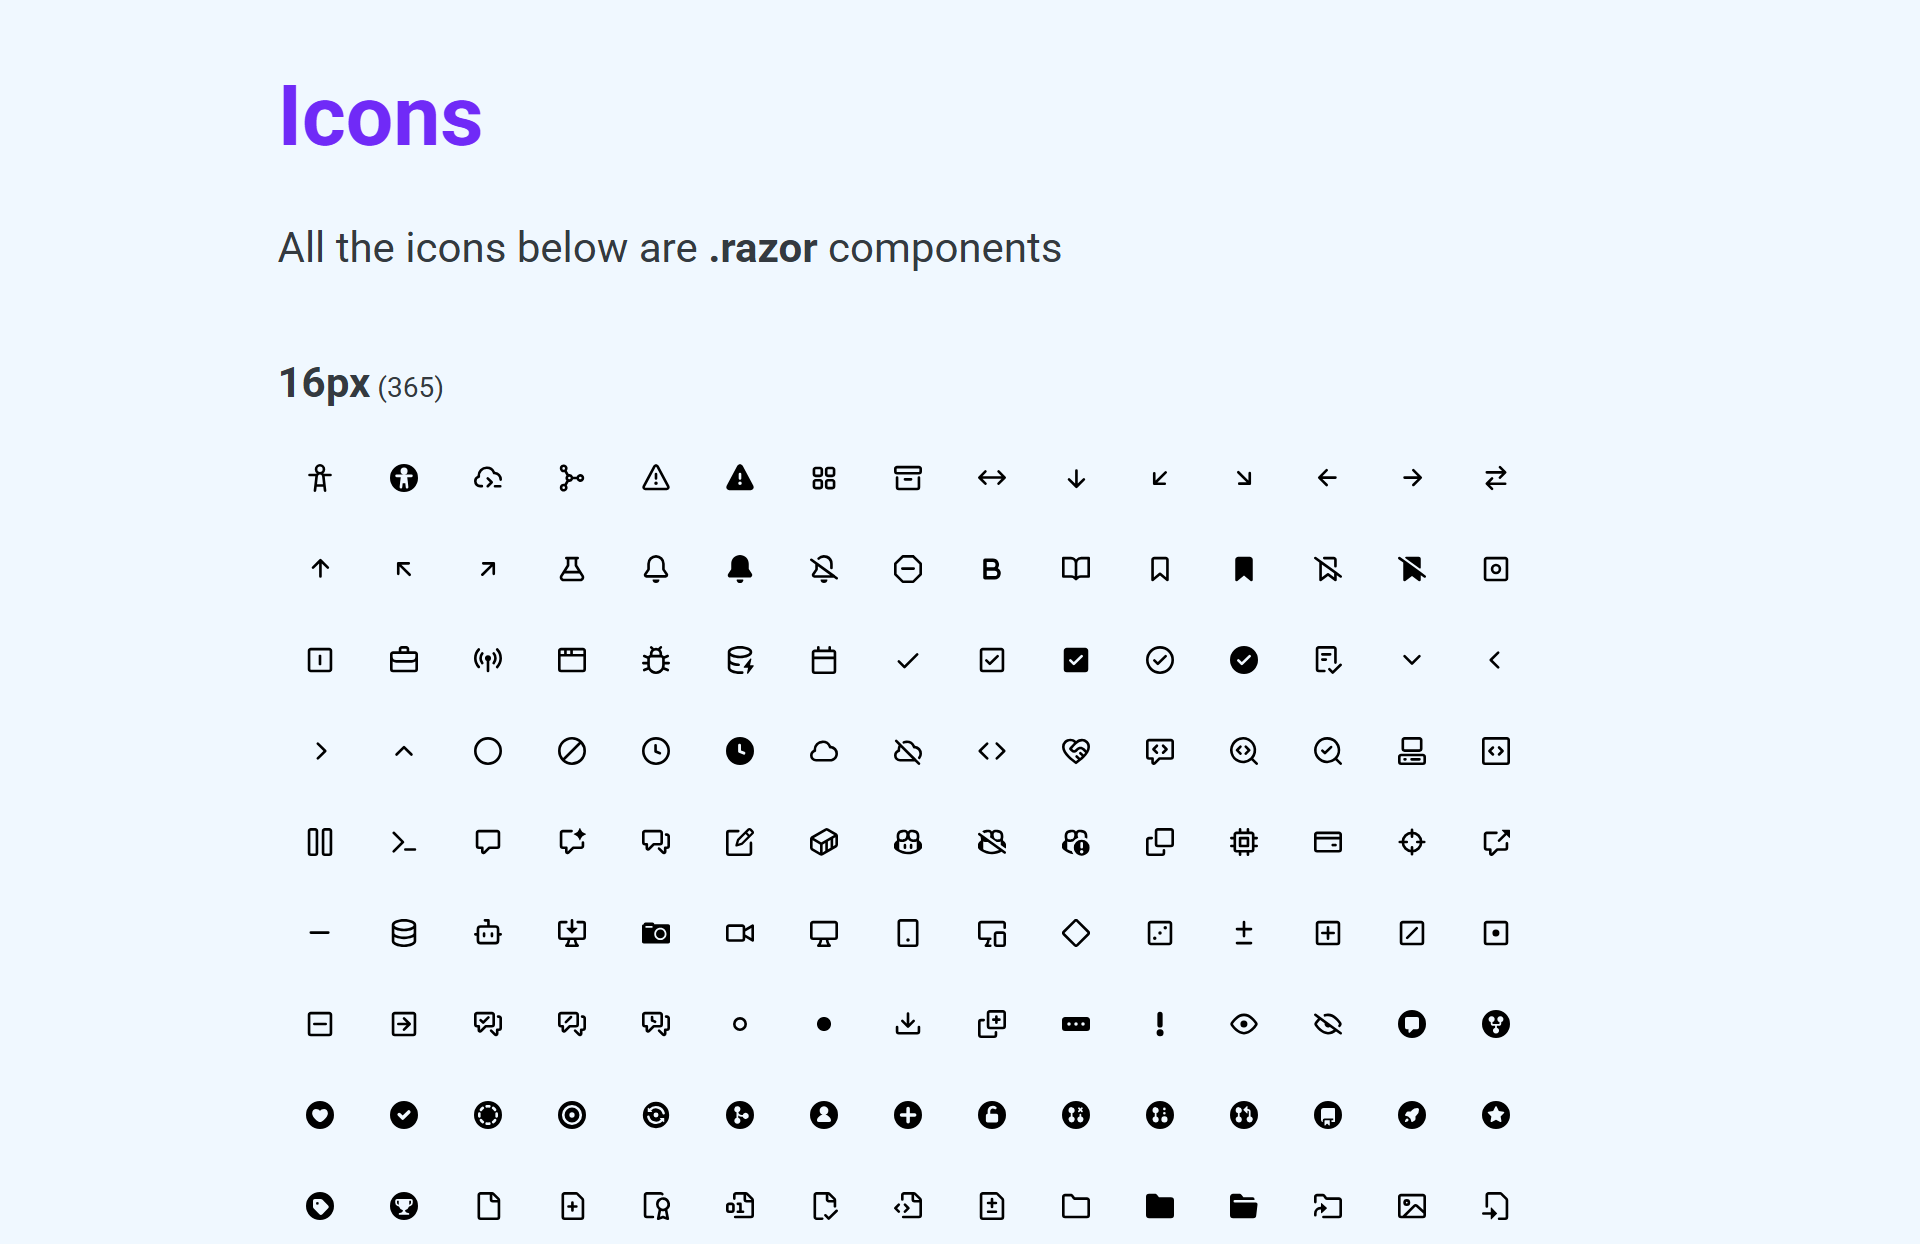
Task: Click the camera icon
Action: coord(655,933)
